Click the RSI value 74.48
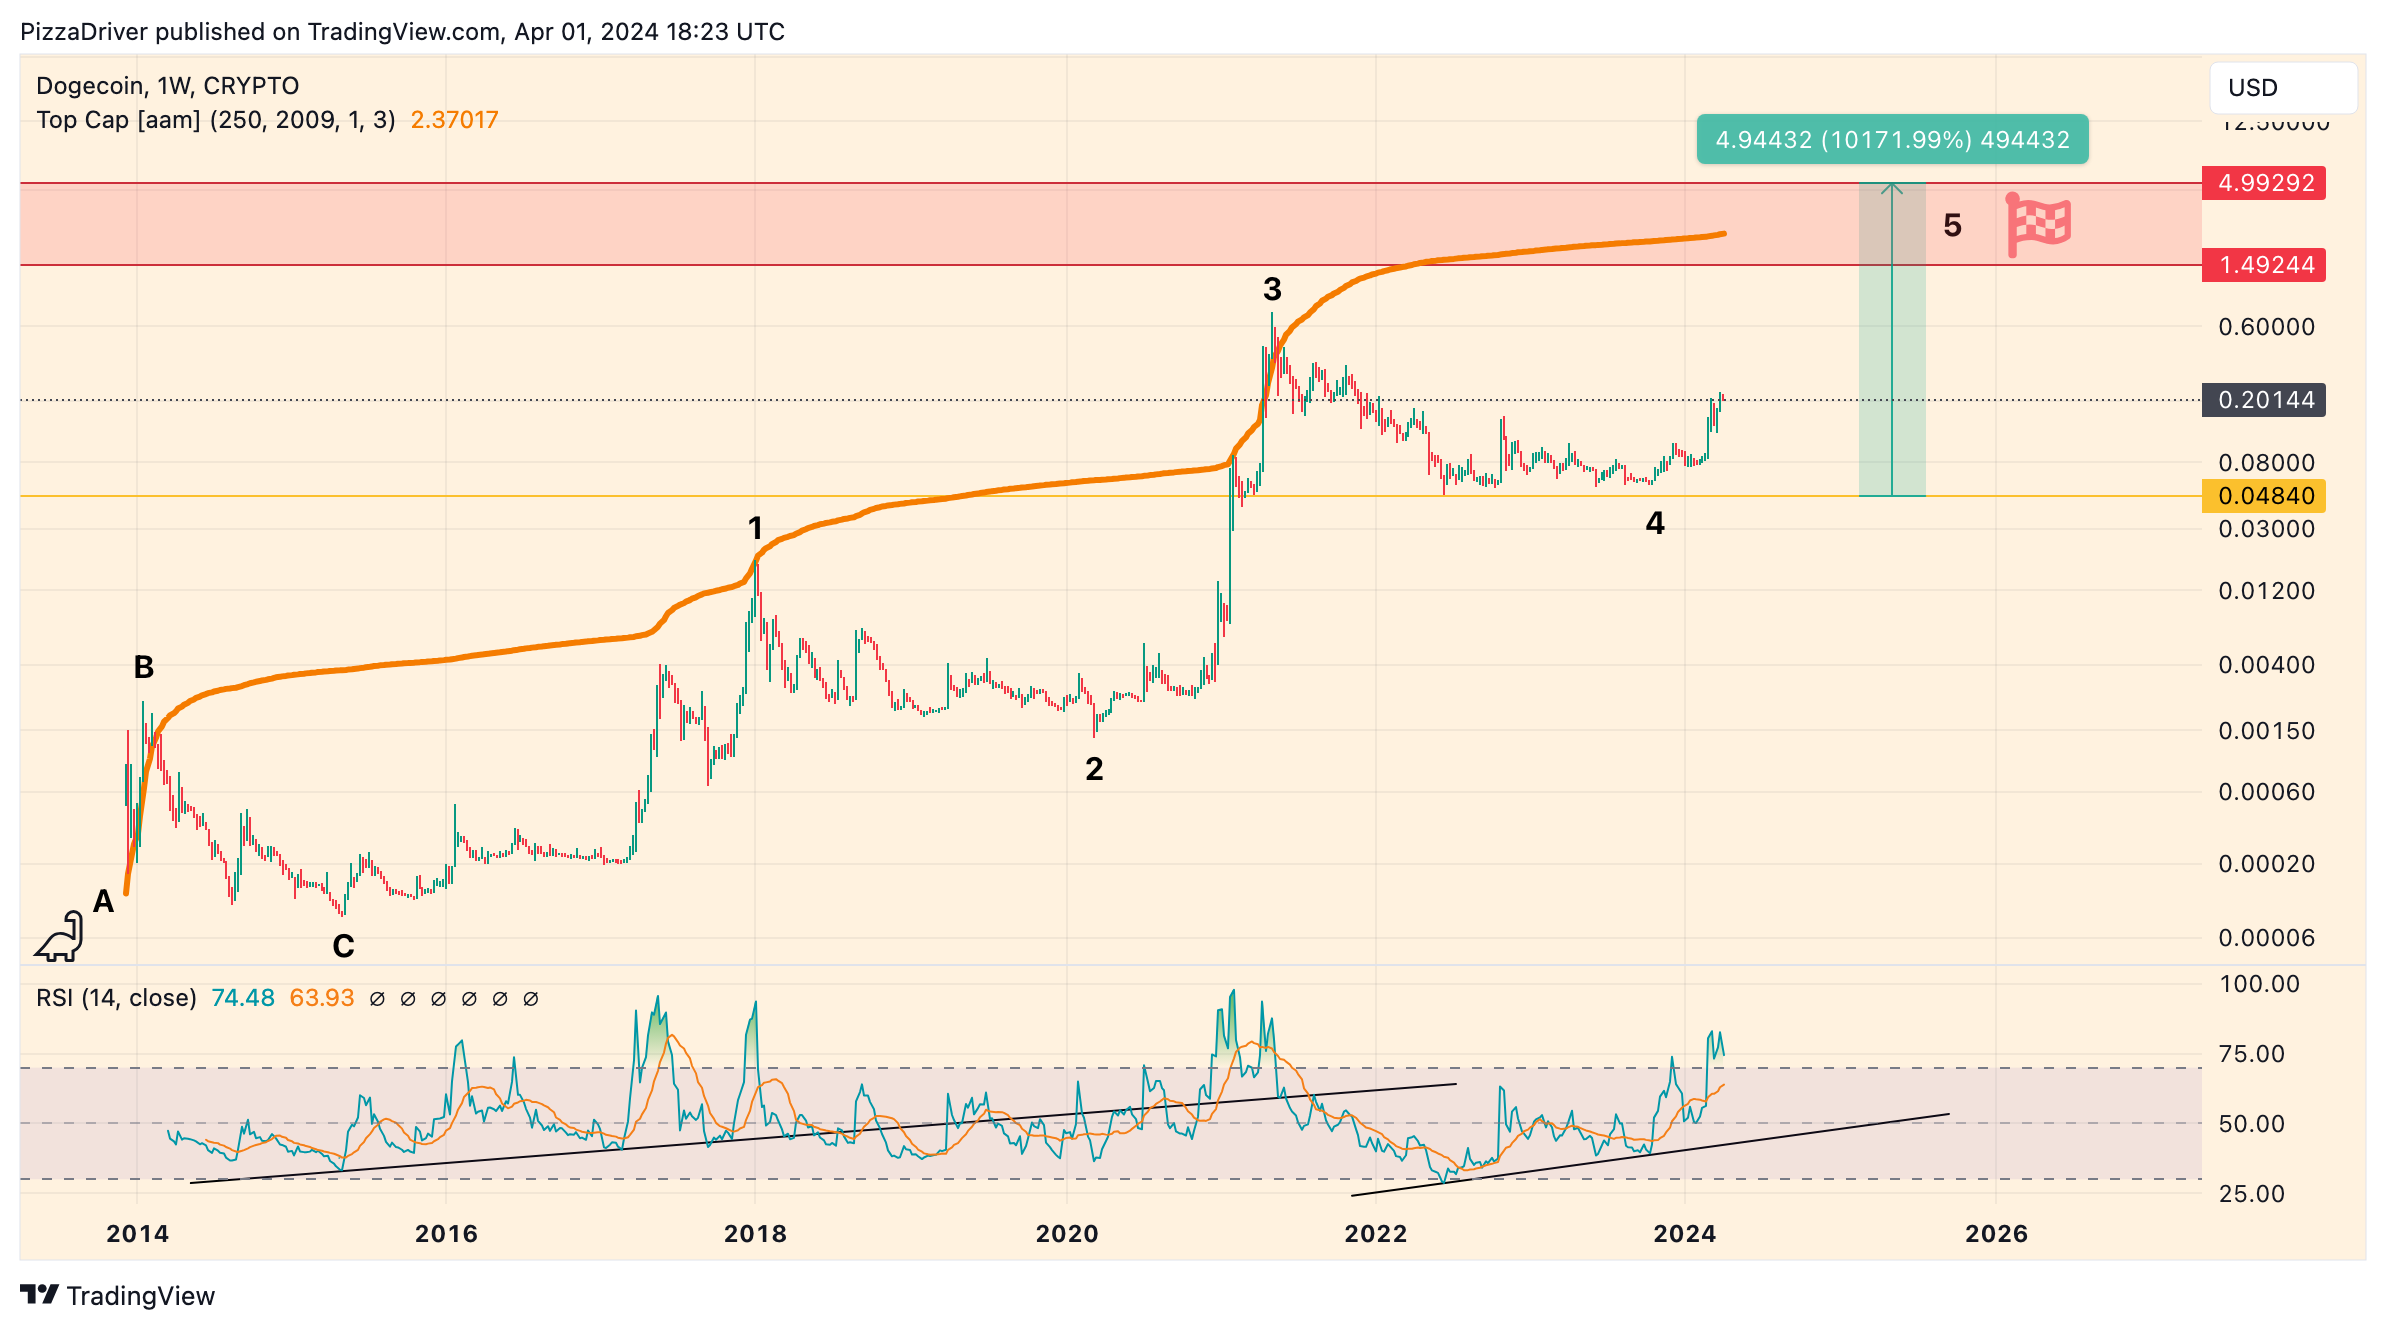The width and height of the screenshot is (2386, 1330). tap(243, 998)
